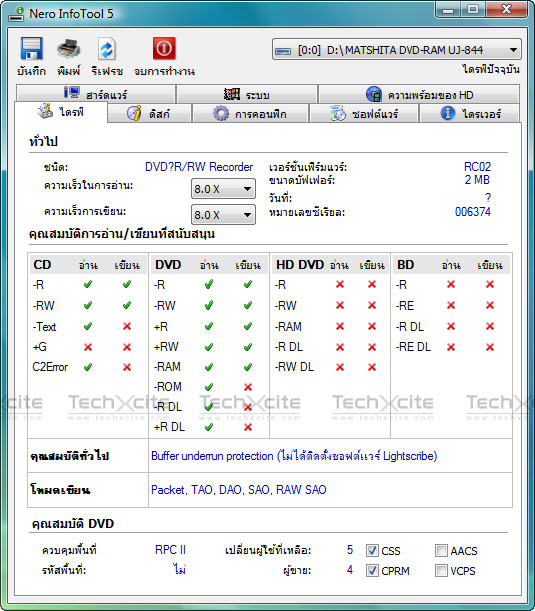535x611 pixels.
Task: Switch to the ดิสก์ tab
Action: 149,113
